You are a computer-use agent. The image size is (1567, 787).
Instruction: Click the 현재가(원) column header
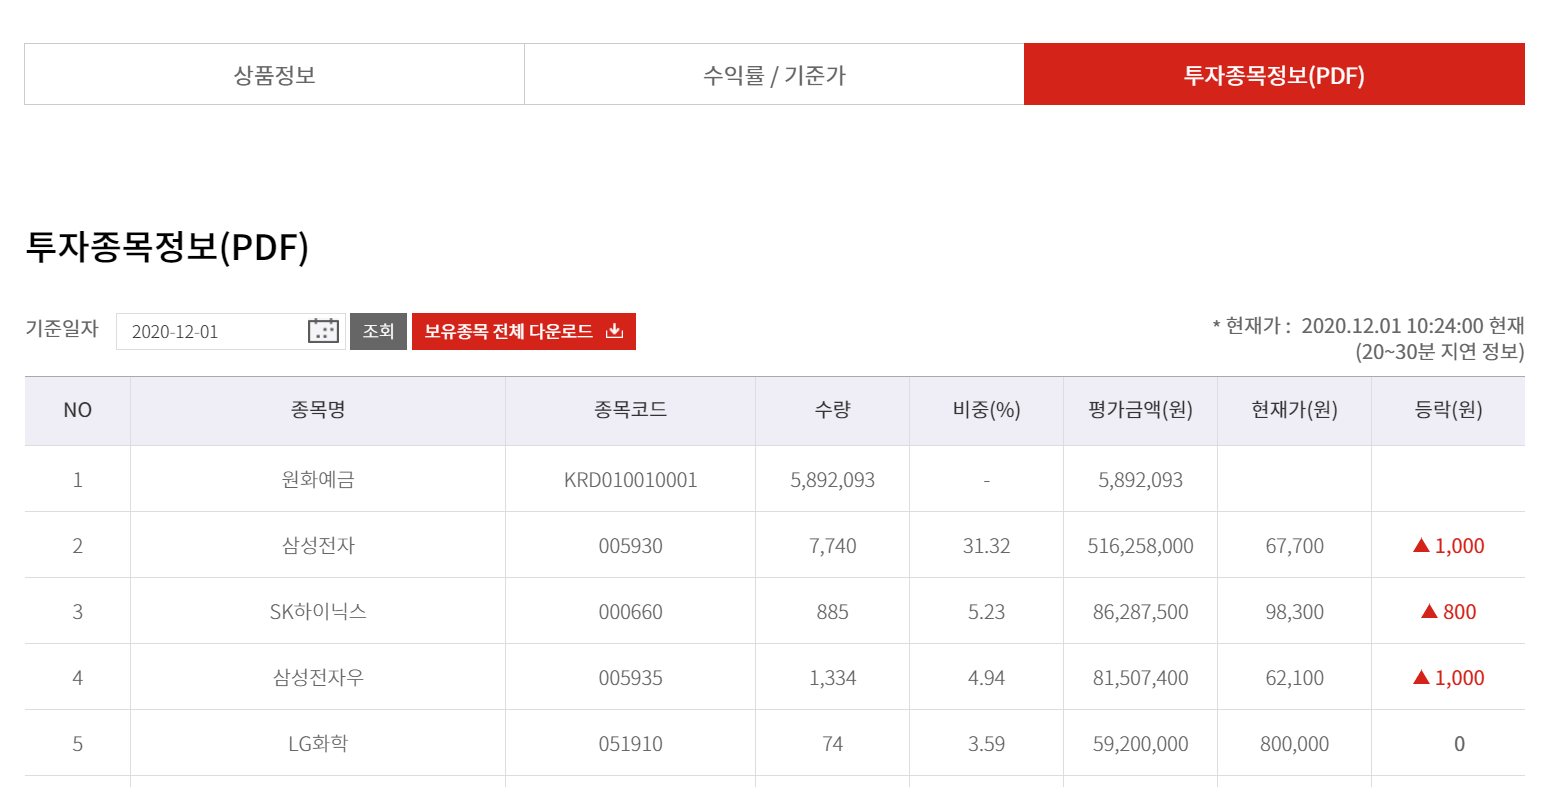[1294, 410]
